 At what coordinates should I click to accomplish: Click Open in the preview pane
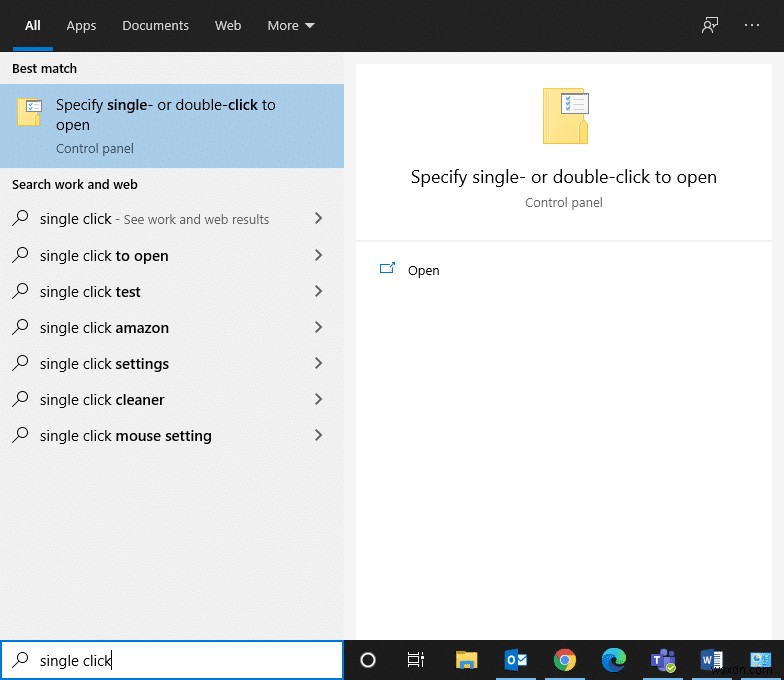[x=423, y=271]
